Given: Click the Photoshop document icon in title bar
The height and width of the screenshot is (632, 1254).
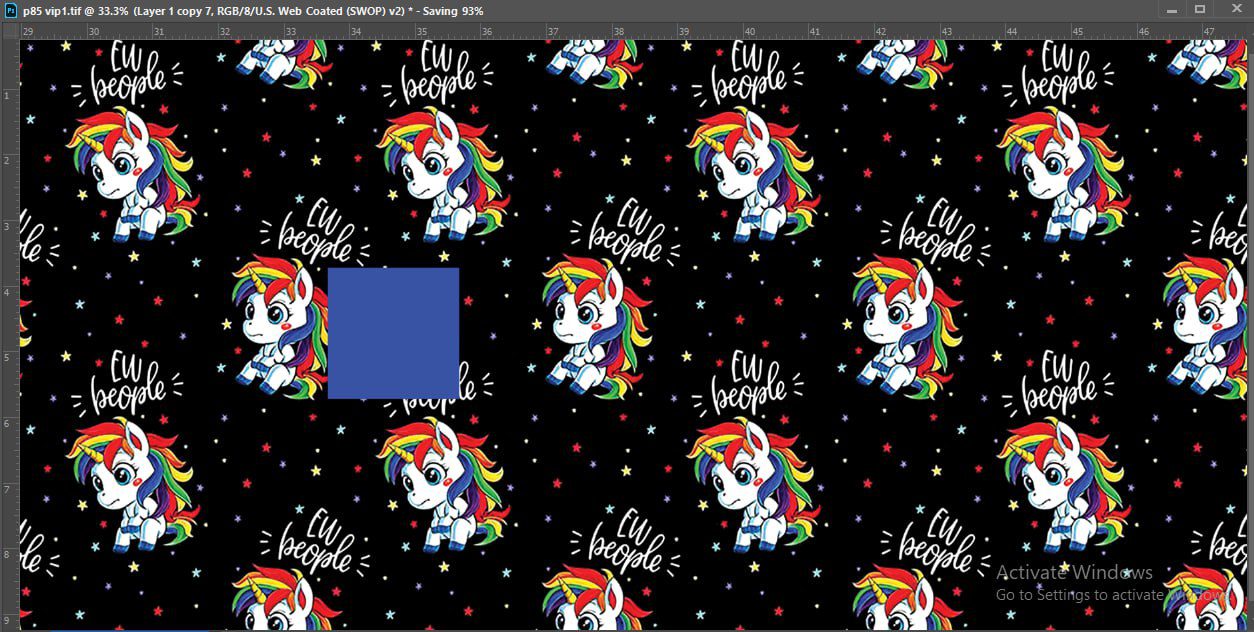Looking at the screenshot, I should (x=11, y=10).
